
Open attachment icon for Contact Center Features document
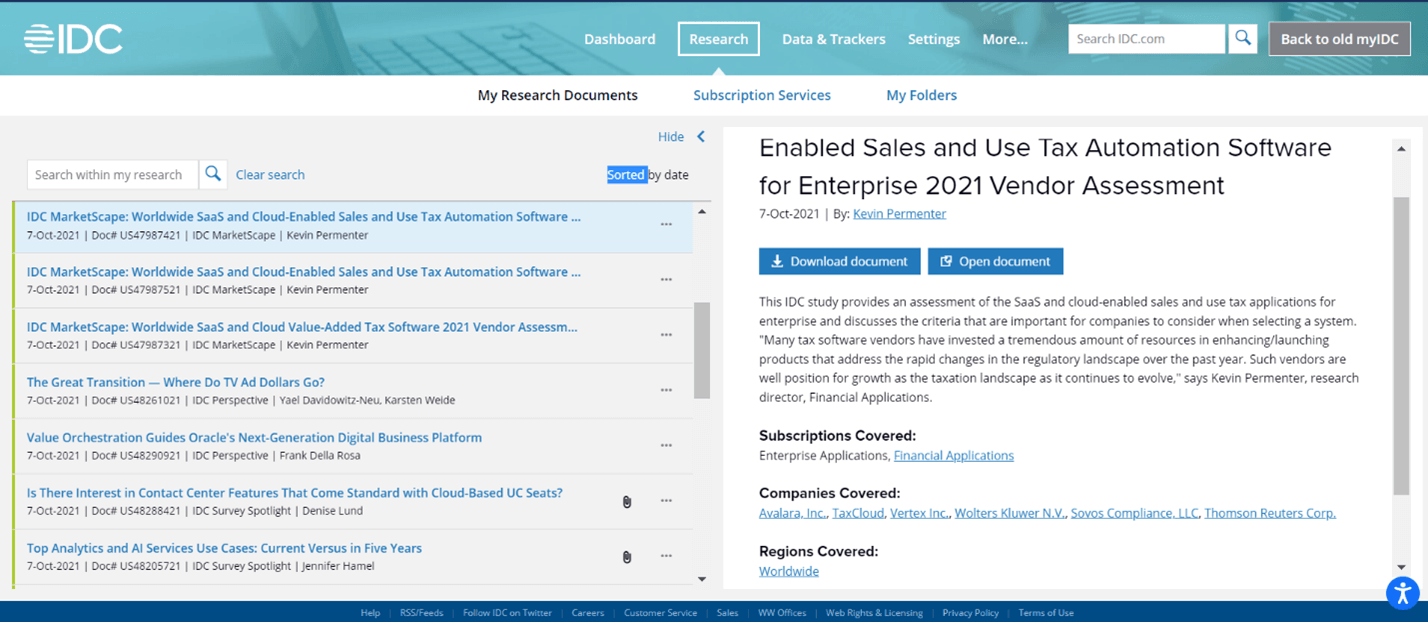click(627, 501)
